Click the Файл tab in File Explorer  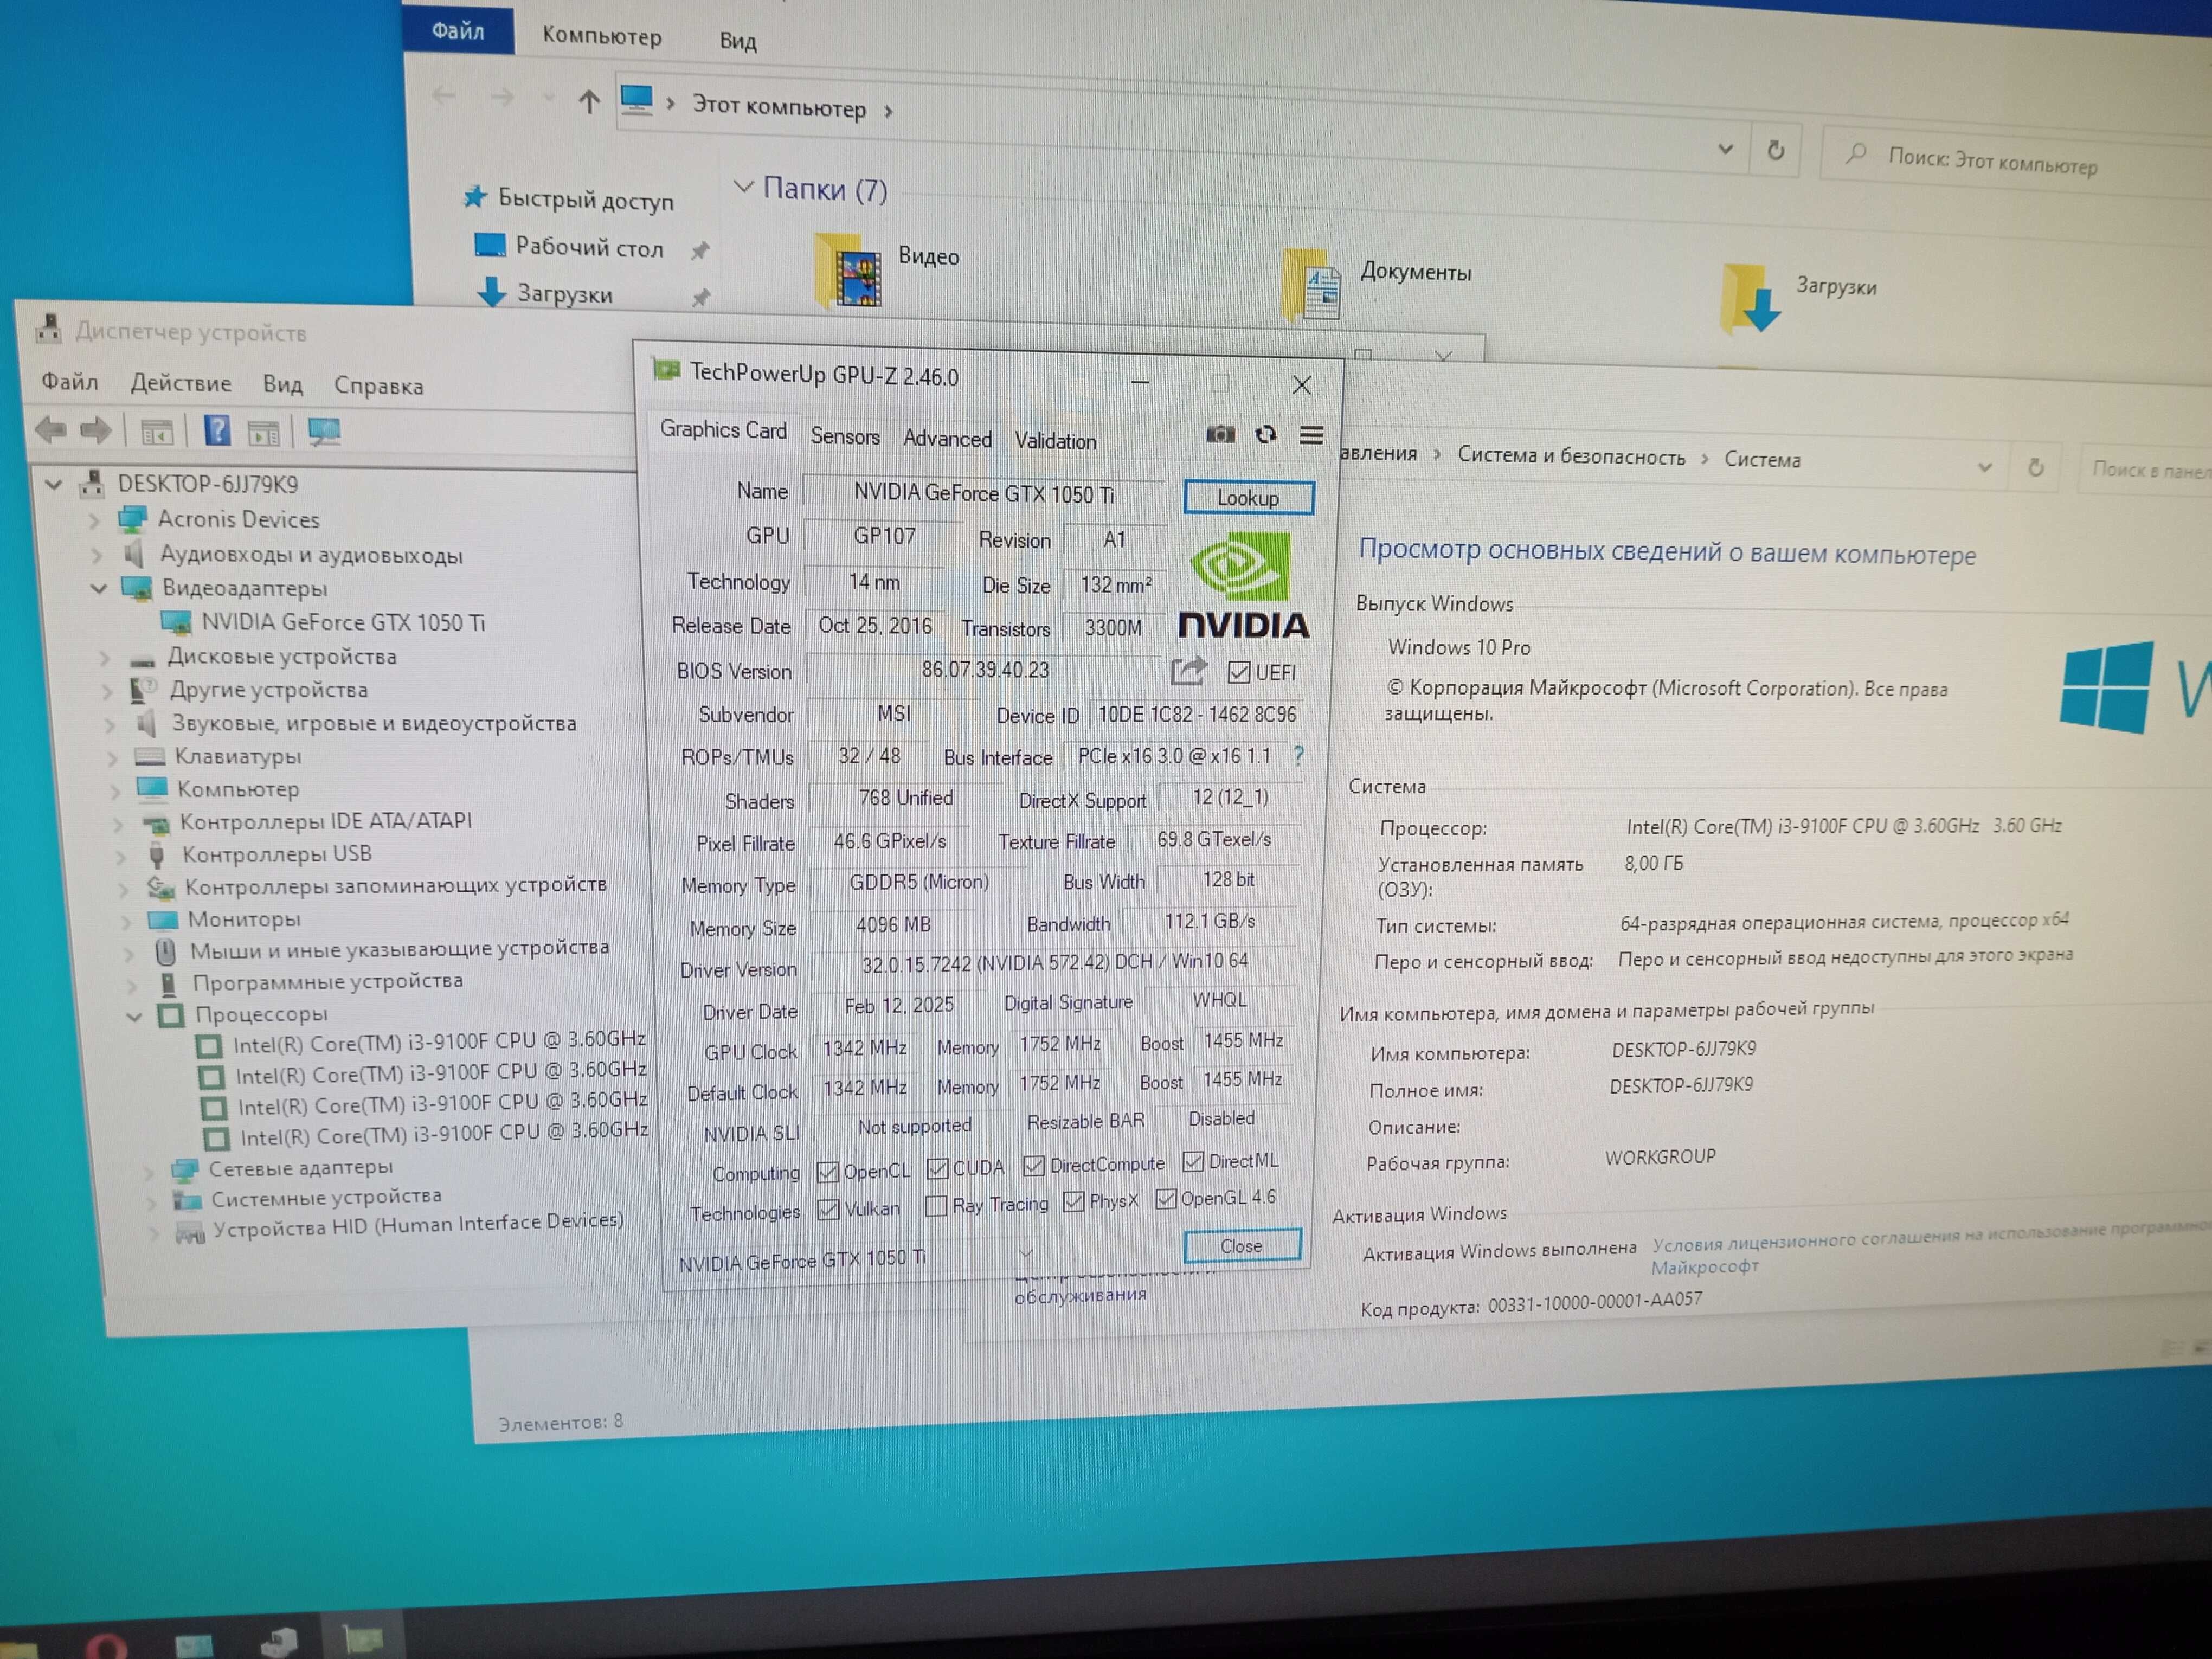(x=458, y=31)
